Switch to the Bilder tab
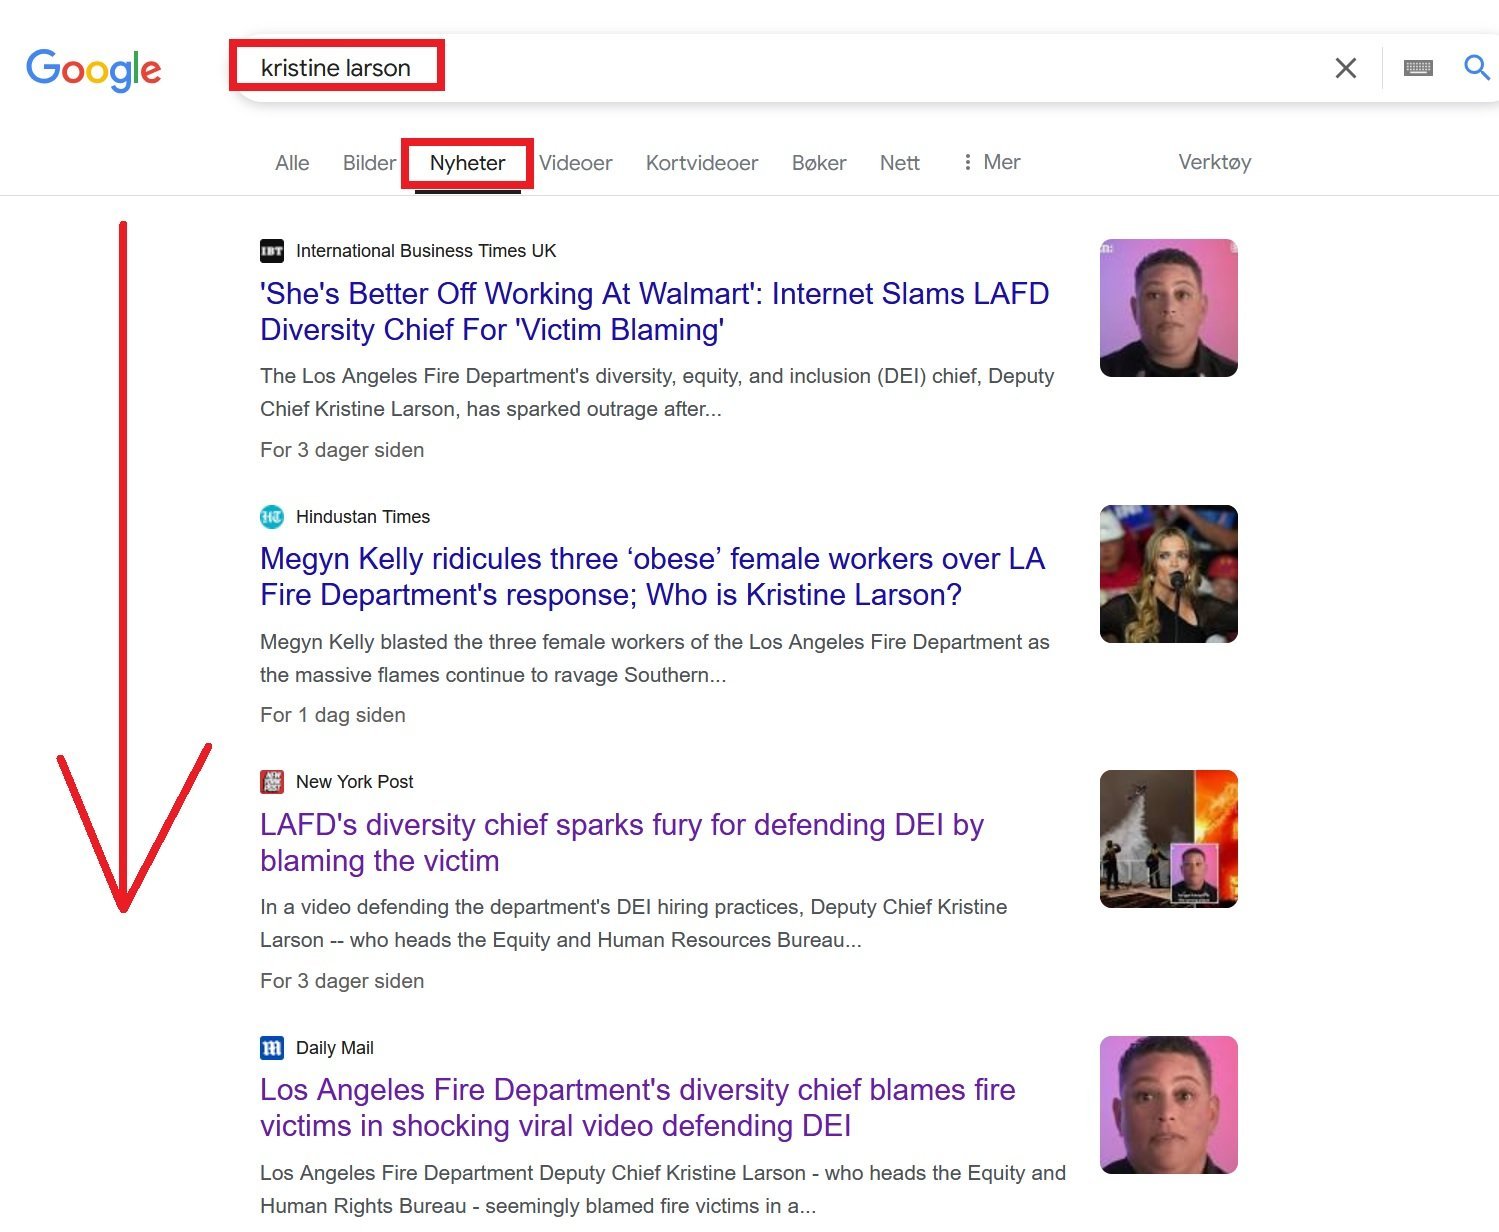 (369, 163)
